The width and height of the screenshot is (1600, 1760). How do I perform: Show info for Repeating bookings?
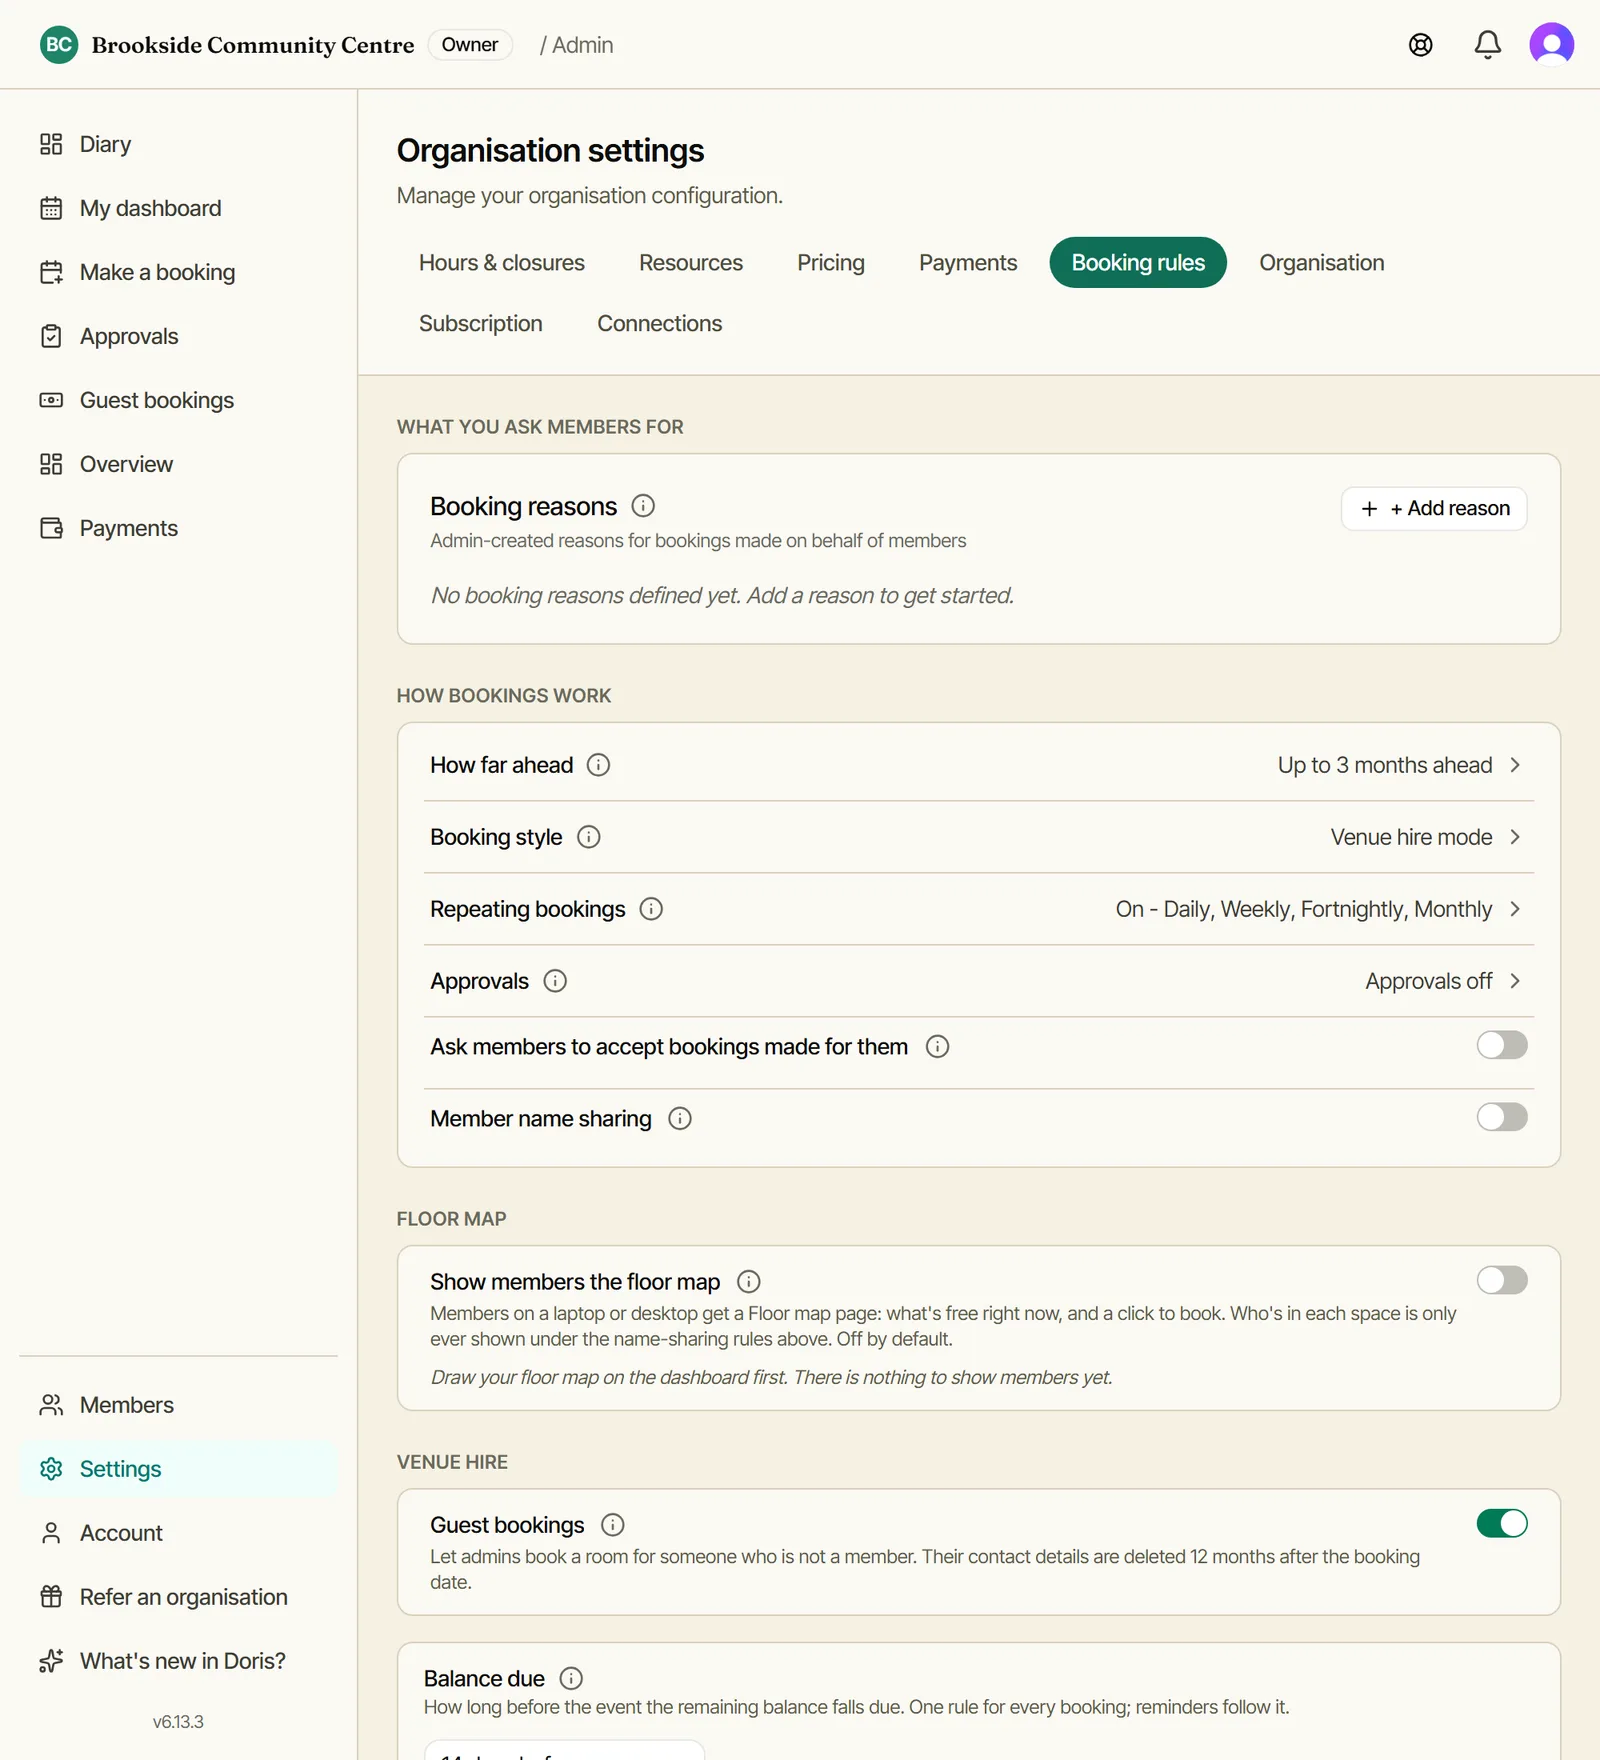pos(651,909)
